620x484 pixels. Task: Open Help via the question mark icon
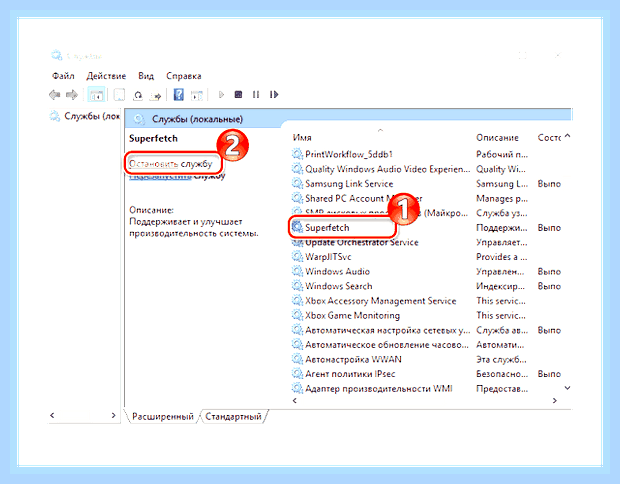179,95
